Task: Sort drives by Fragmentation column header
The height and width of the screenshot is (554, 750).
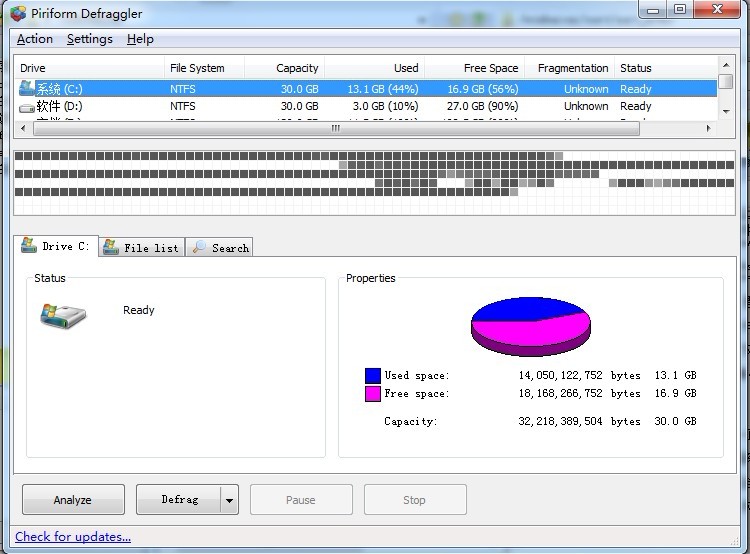Action: (x=572, y=68)
